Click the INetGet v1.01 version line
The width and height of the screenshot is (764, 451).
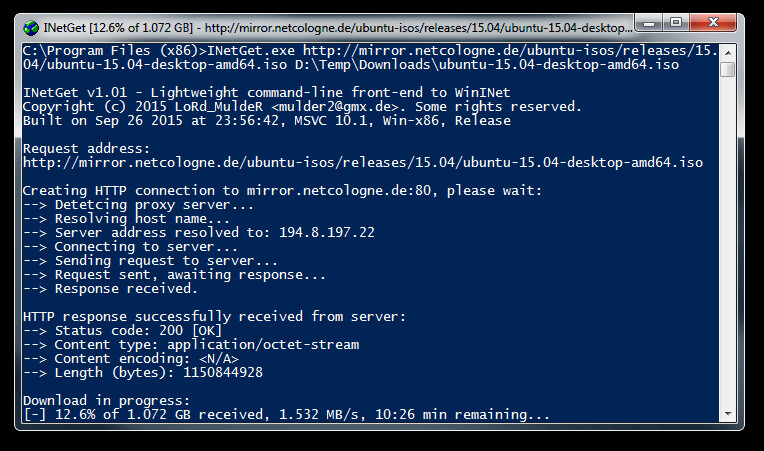267,93
